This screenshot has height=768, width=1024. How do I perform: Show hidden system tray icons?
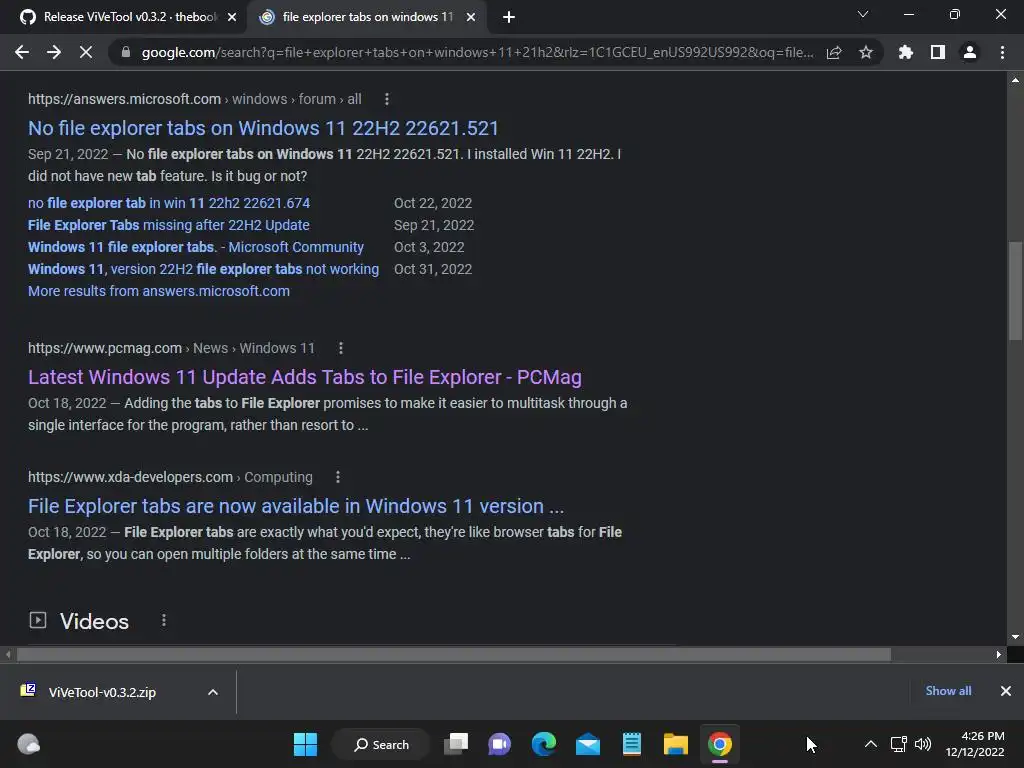tap(871, 744)
